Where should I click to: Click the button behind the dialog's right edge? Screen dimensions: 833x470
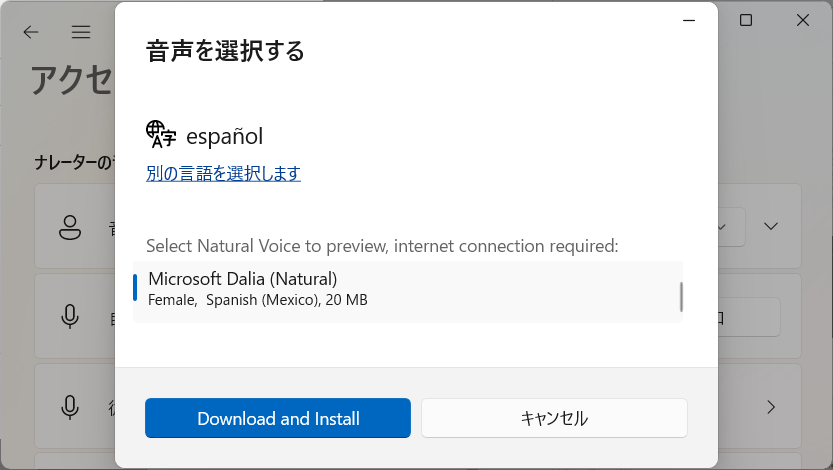(x=749, y=317)
